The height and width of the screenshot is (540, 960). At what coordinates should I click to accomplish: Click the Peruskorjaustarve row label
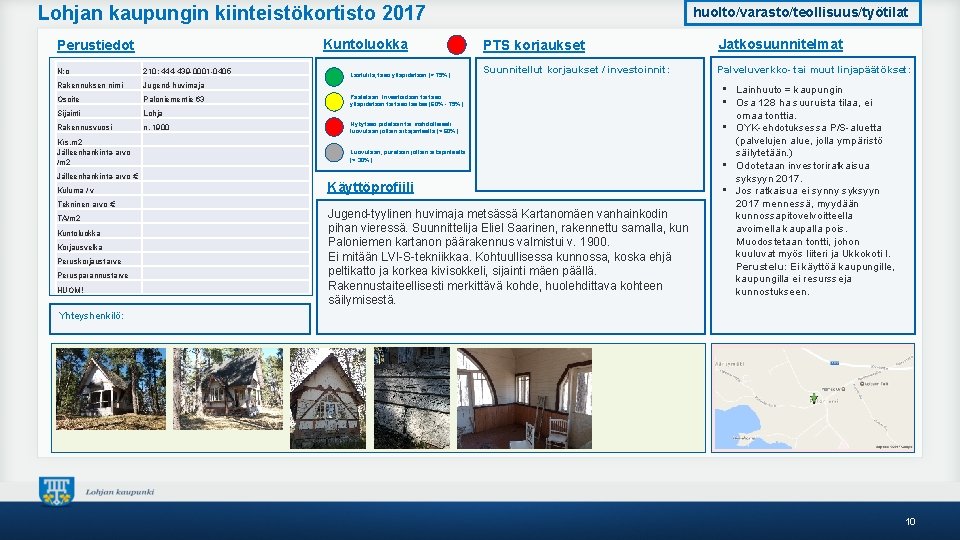coord(89,261)
